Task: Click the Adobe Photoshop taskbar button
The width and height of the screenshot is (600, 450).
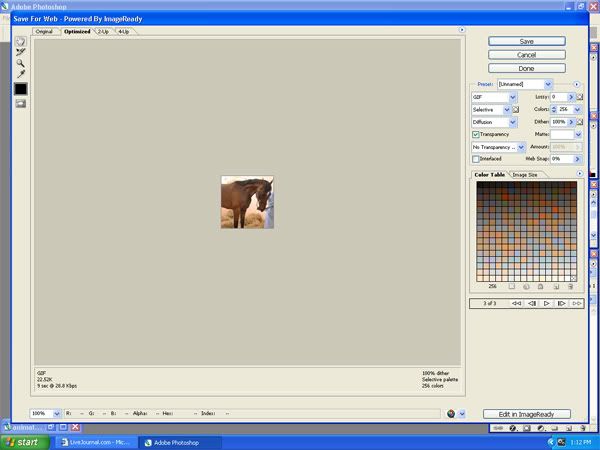Action: click(x=180, y=442)
